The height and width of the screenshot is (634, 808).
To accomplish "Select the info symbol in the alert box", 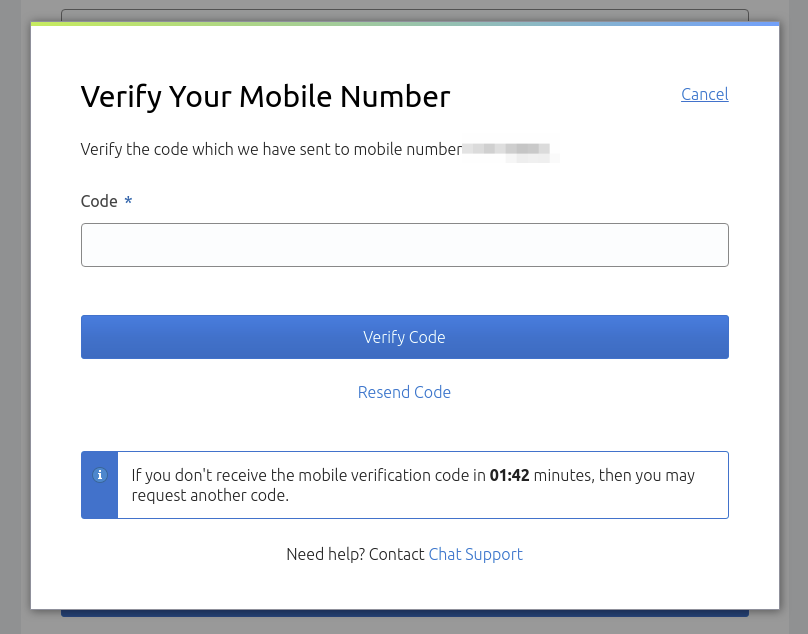I will coord(99,476).
